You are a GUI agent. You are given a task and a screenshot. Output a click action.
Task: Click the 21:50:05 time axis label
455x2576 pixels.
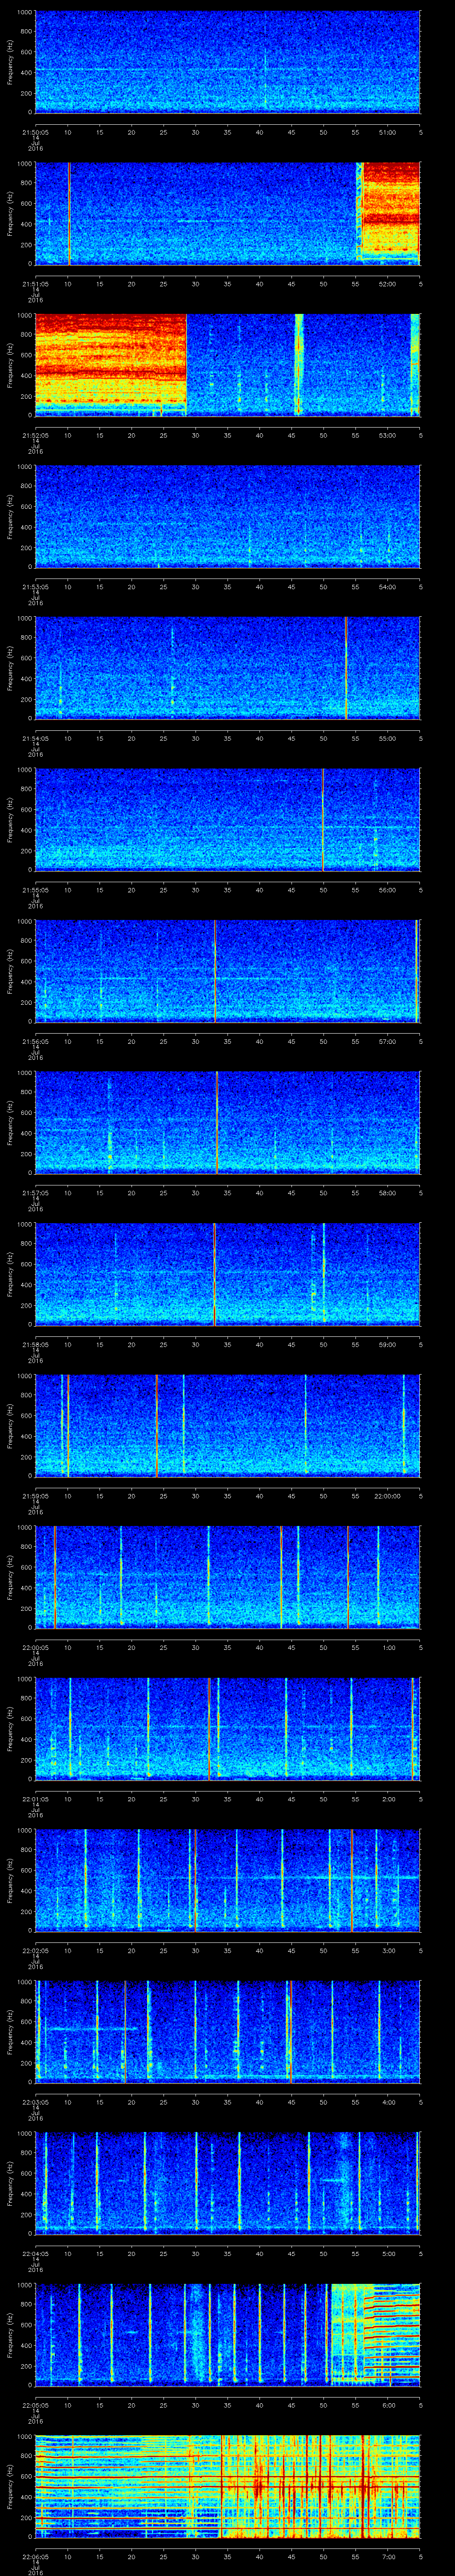(35, 132)
